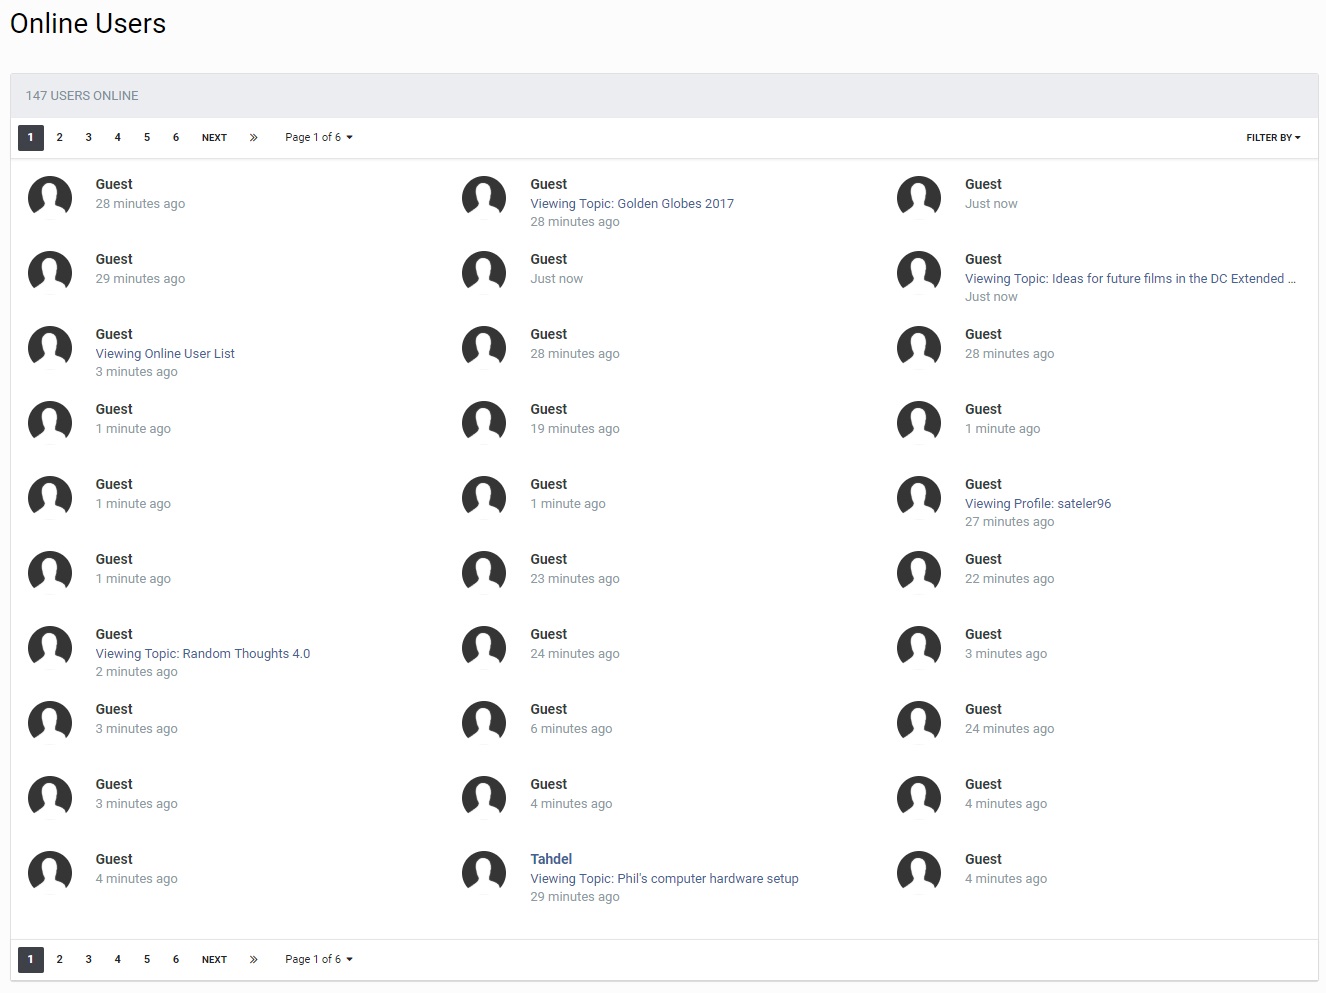Image resolution: width=1326 pixels, height=993 pixels.
Task: Click '23 minutes ago' timestamp text
Action: pos(575,578)
